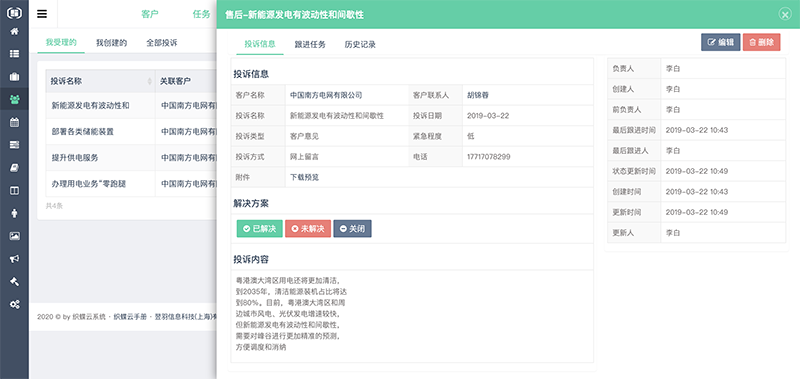Sort by 投诉名称 column arrows
800x379 pixels.
pyautogui.click(x=149, y=81)
